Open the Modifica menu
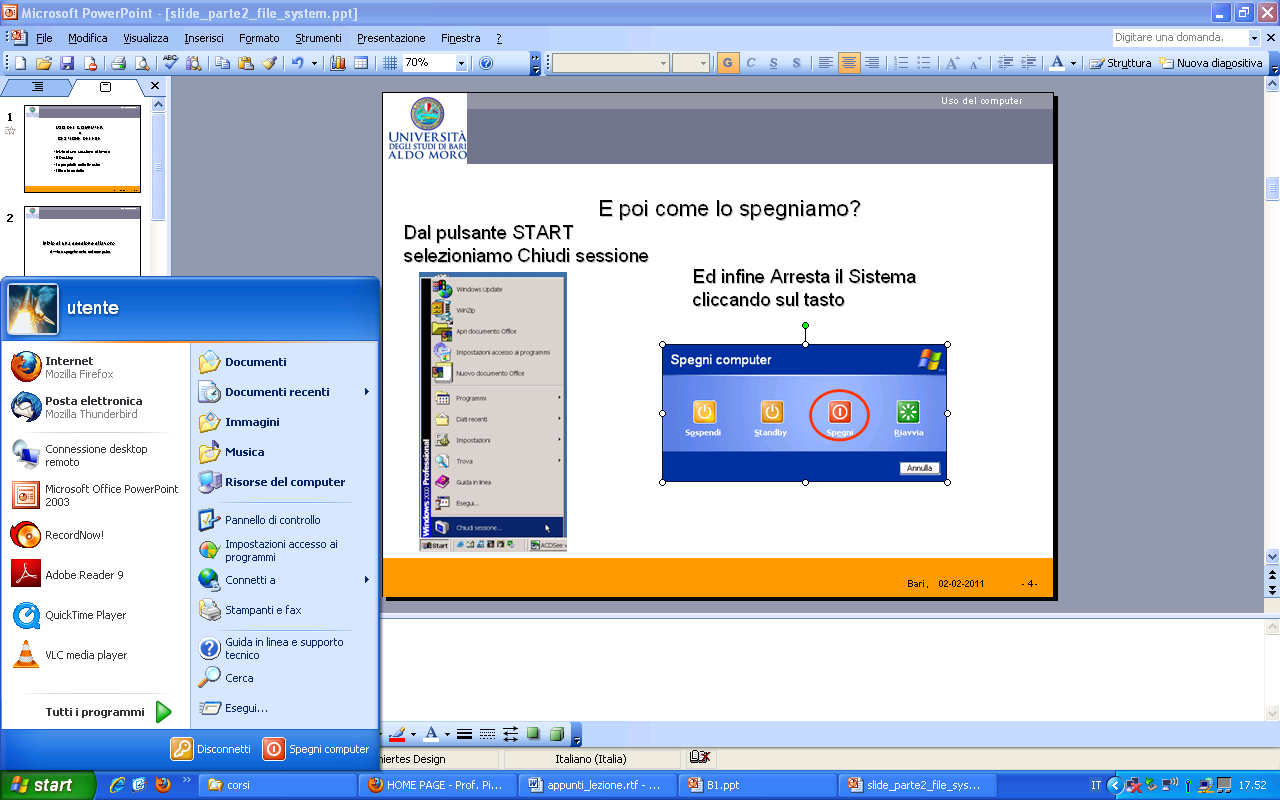Screen dimensions: 1280x800 (x=88, y=38)
